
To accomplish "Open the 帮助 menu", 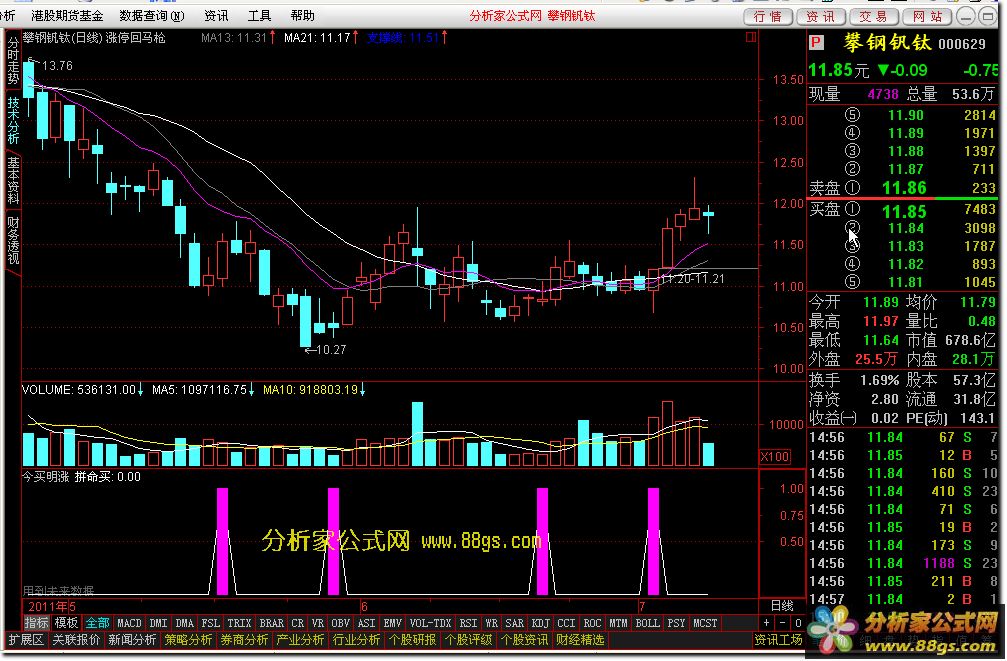I will [302, 15].
